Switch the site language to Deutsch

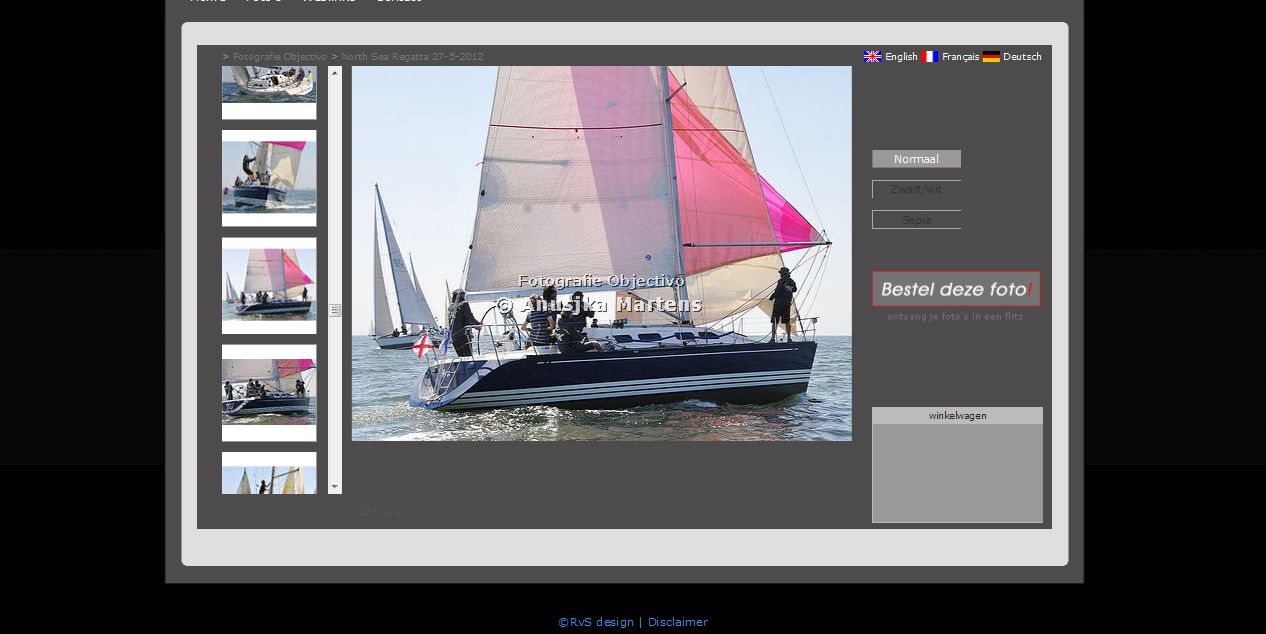click(1012, 57)
